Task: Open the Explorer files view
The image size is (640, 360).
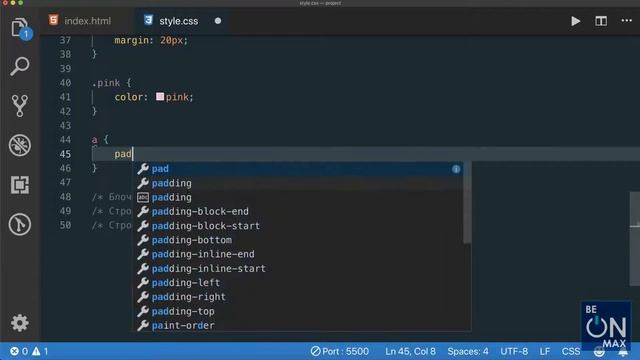Action: click(20, 28)
